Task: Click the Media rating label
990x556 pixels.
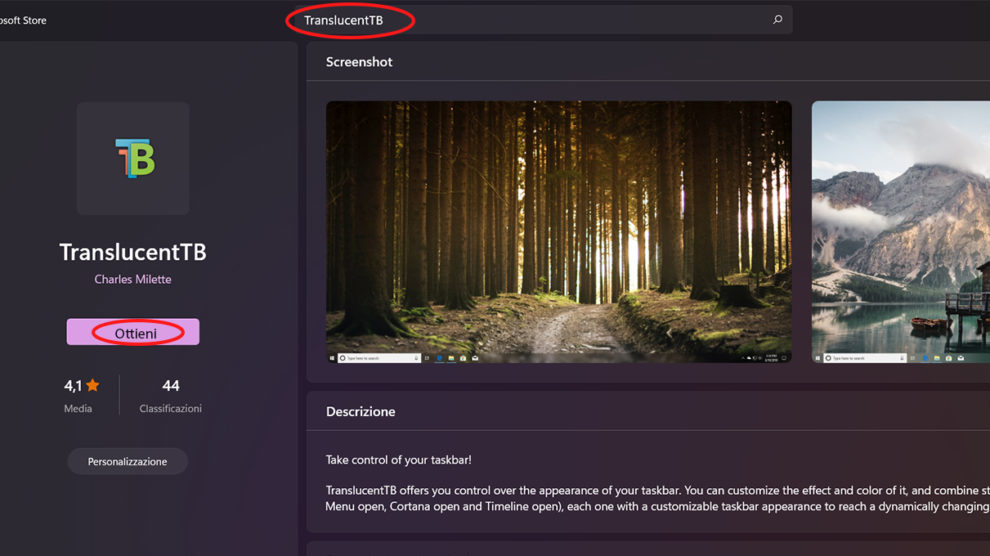Action: [x=78, y=408]
